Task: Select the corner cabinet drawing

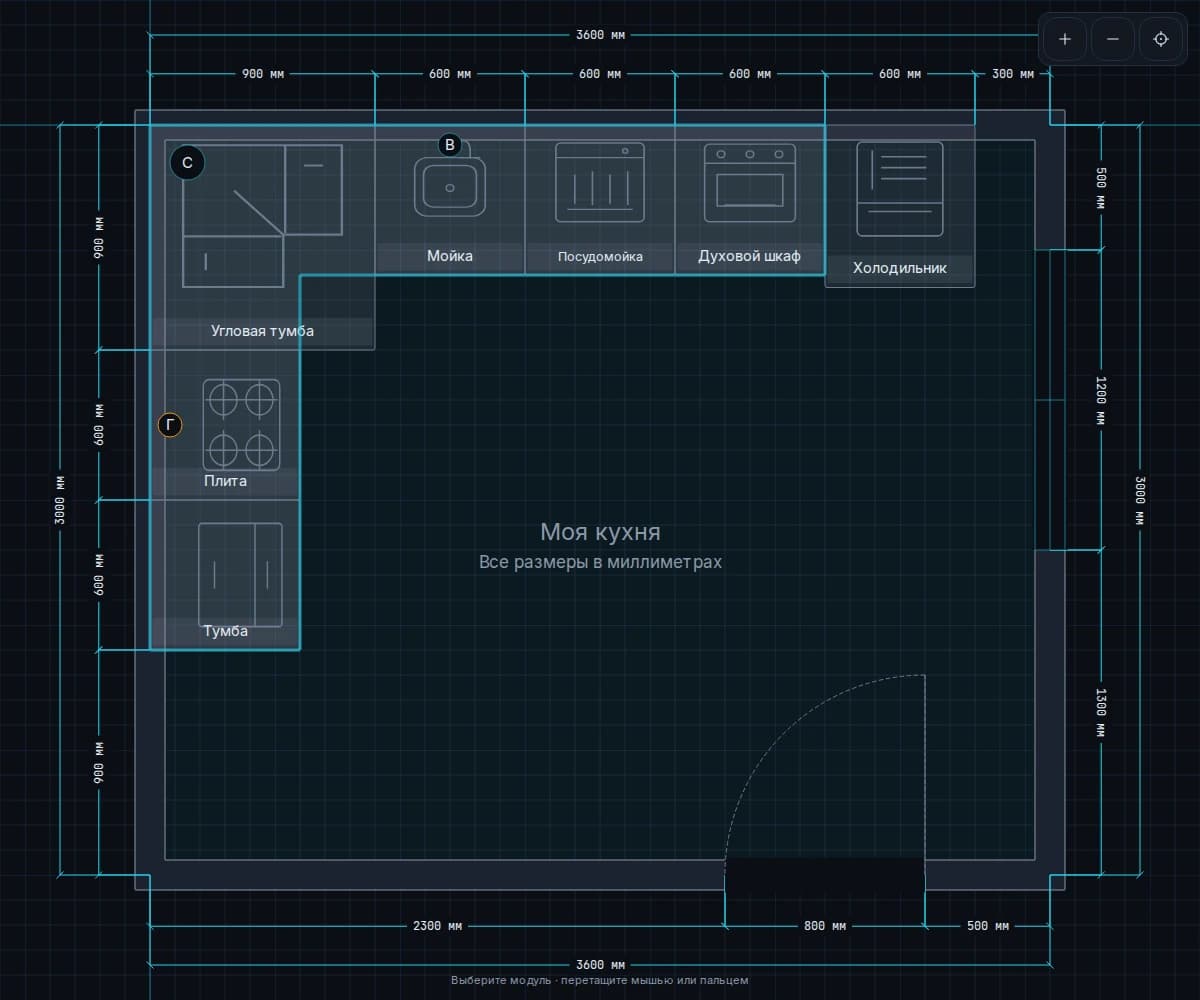Action: click(x=262, y=216)
